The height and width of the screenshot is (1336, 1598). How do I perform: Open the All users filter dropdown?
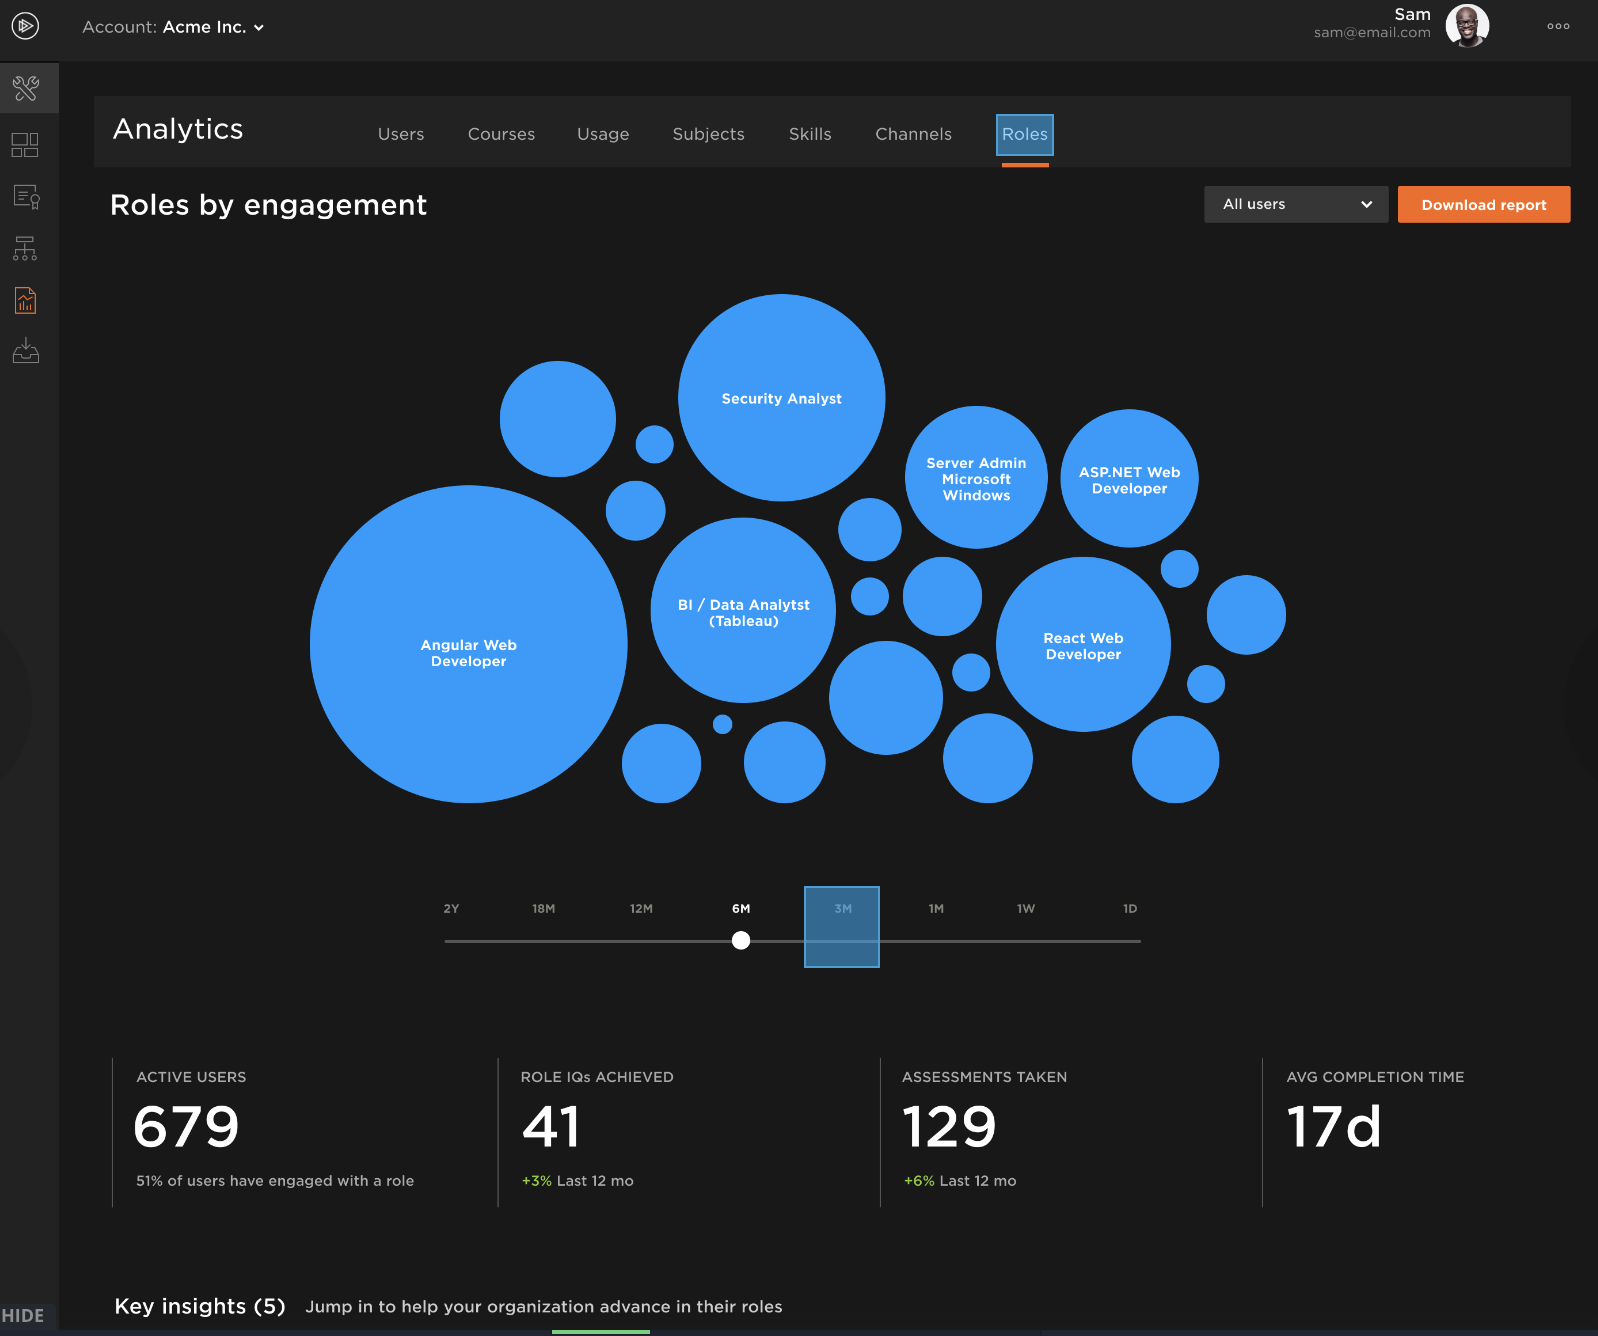click(1296, 204)
